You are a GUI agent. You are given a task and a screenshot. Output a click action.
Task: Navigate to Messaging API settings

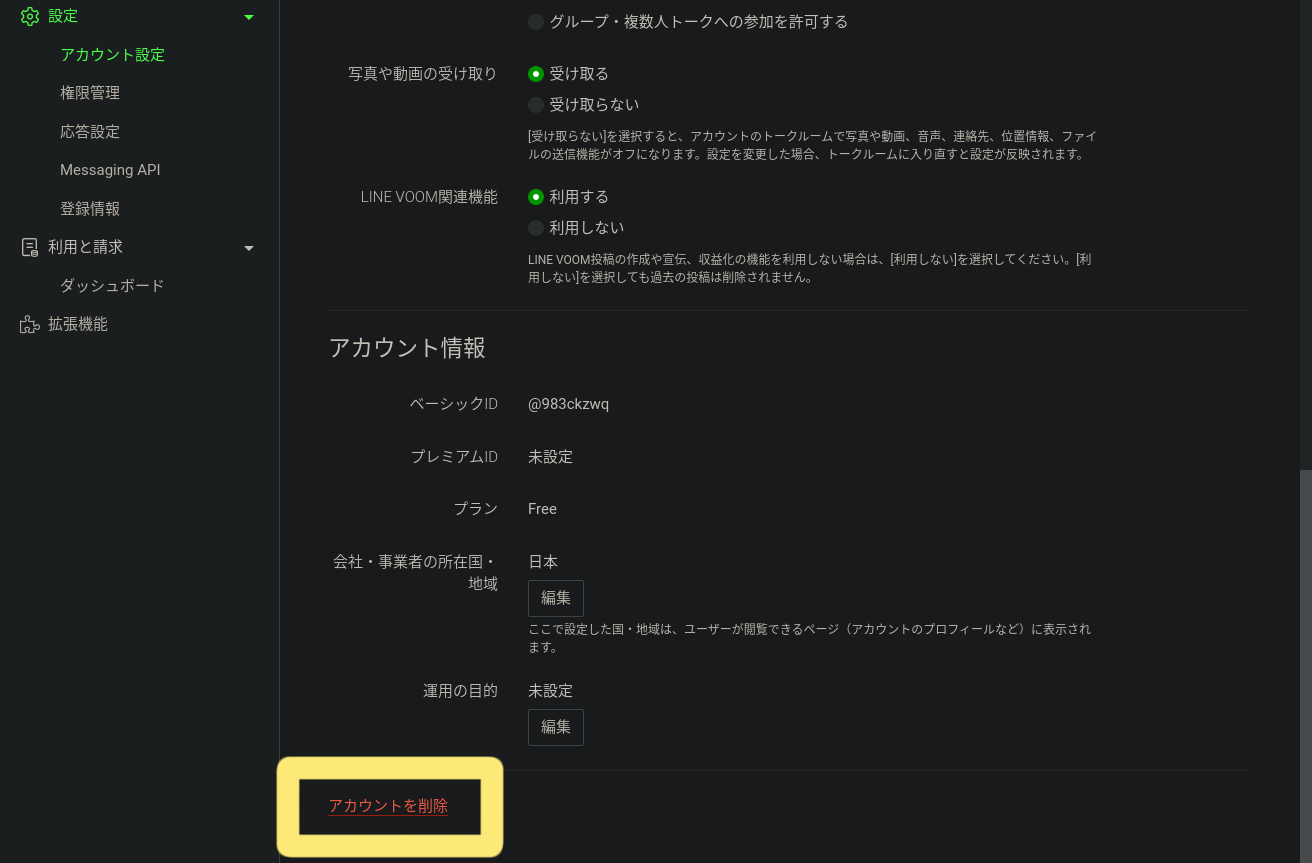110,169
